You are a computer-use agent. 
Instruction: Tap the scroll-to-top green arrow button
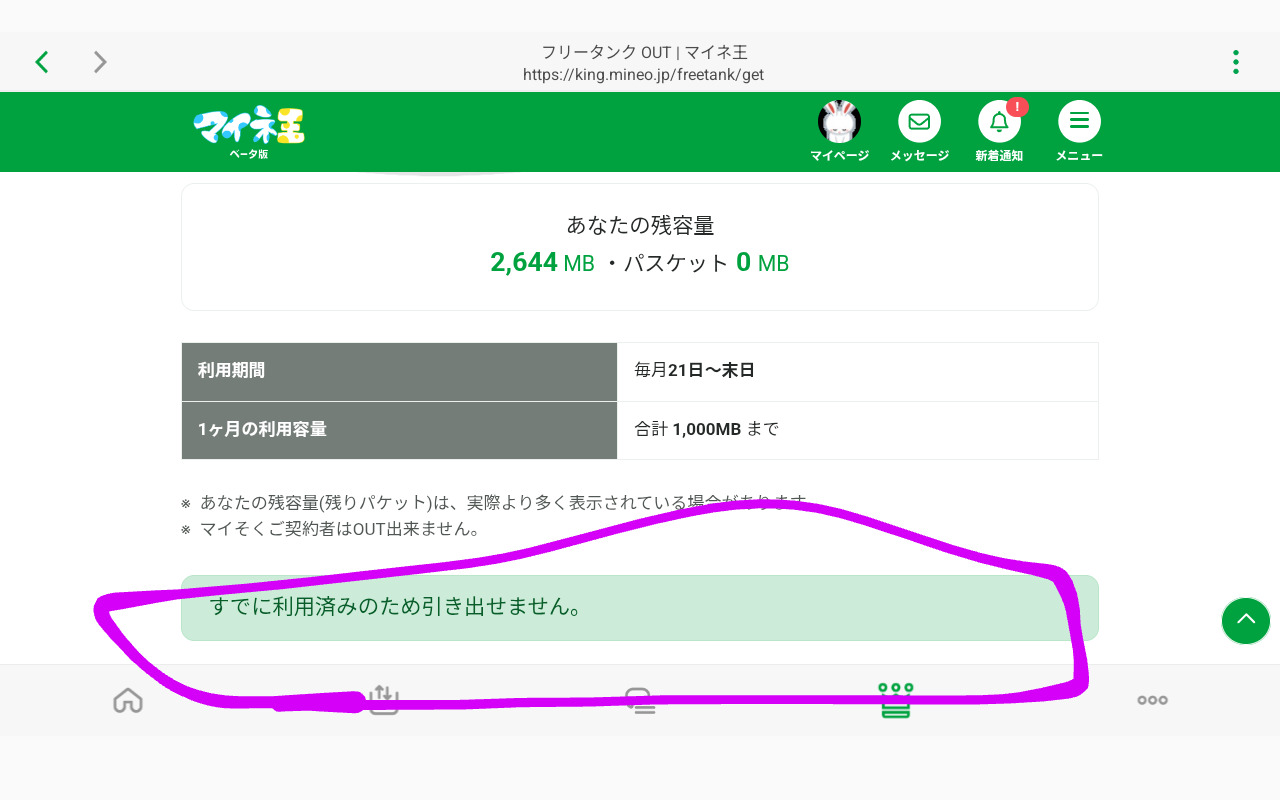(x=1246, y=621)
